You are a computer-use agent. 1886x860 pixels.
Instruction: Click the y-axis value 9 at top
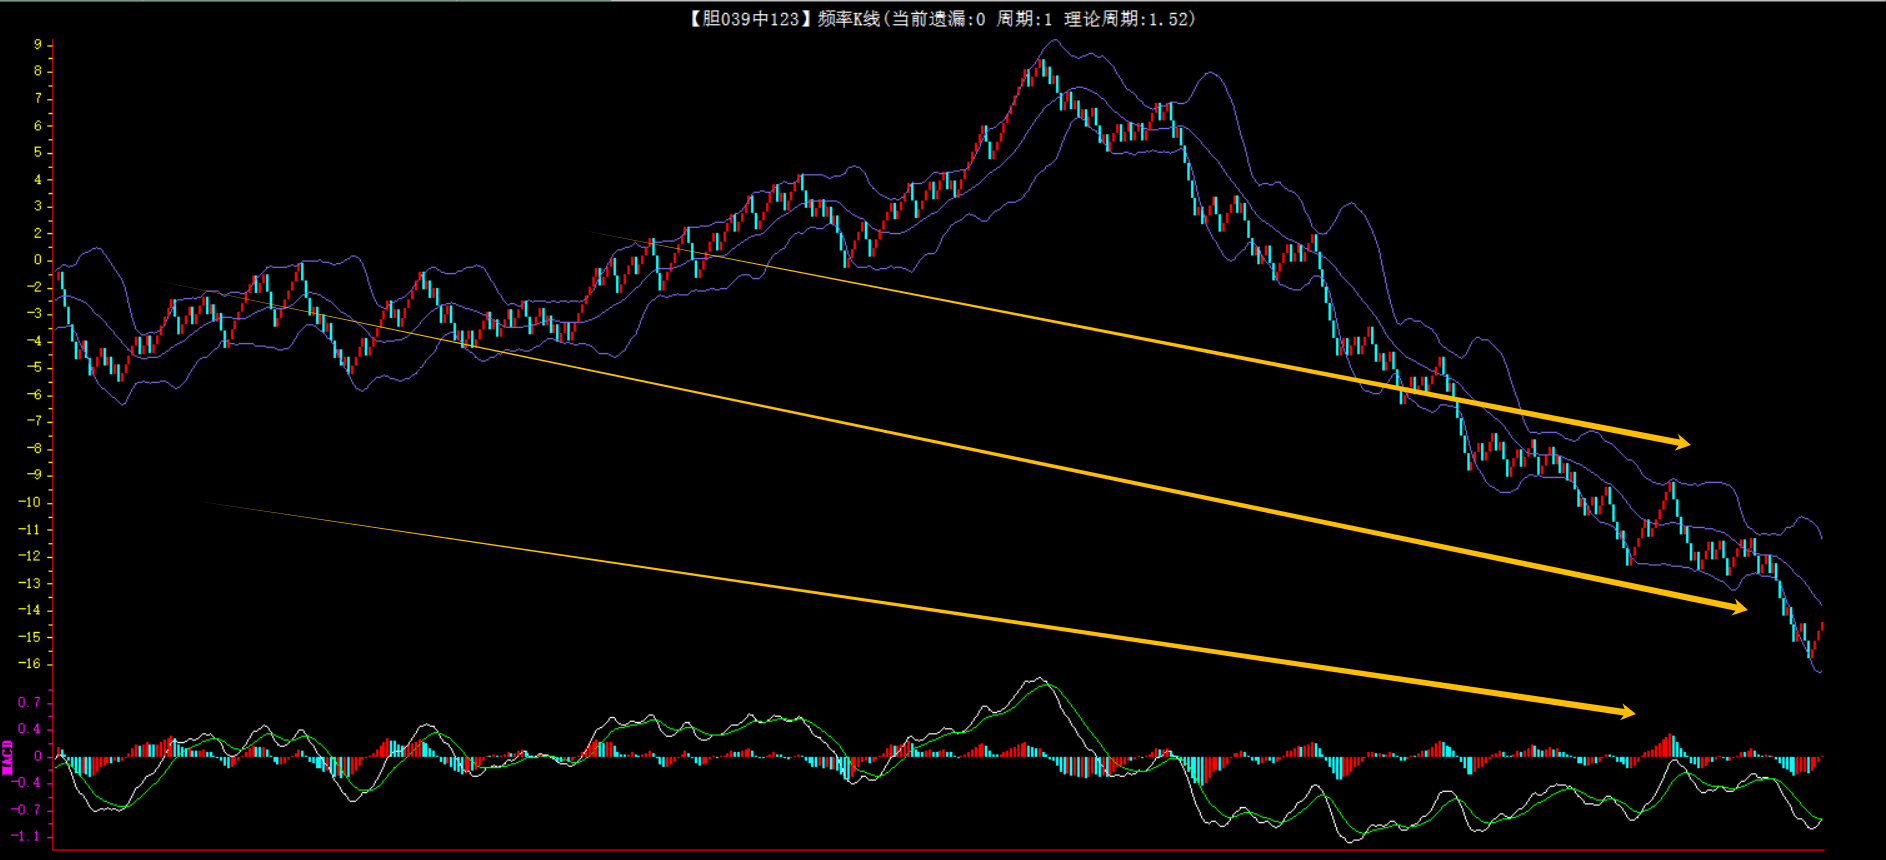click(38, 44)
